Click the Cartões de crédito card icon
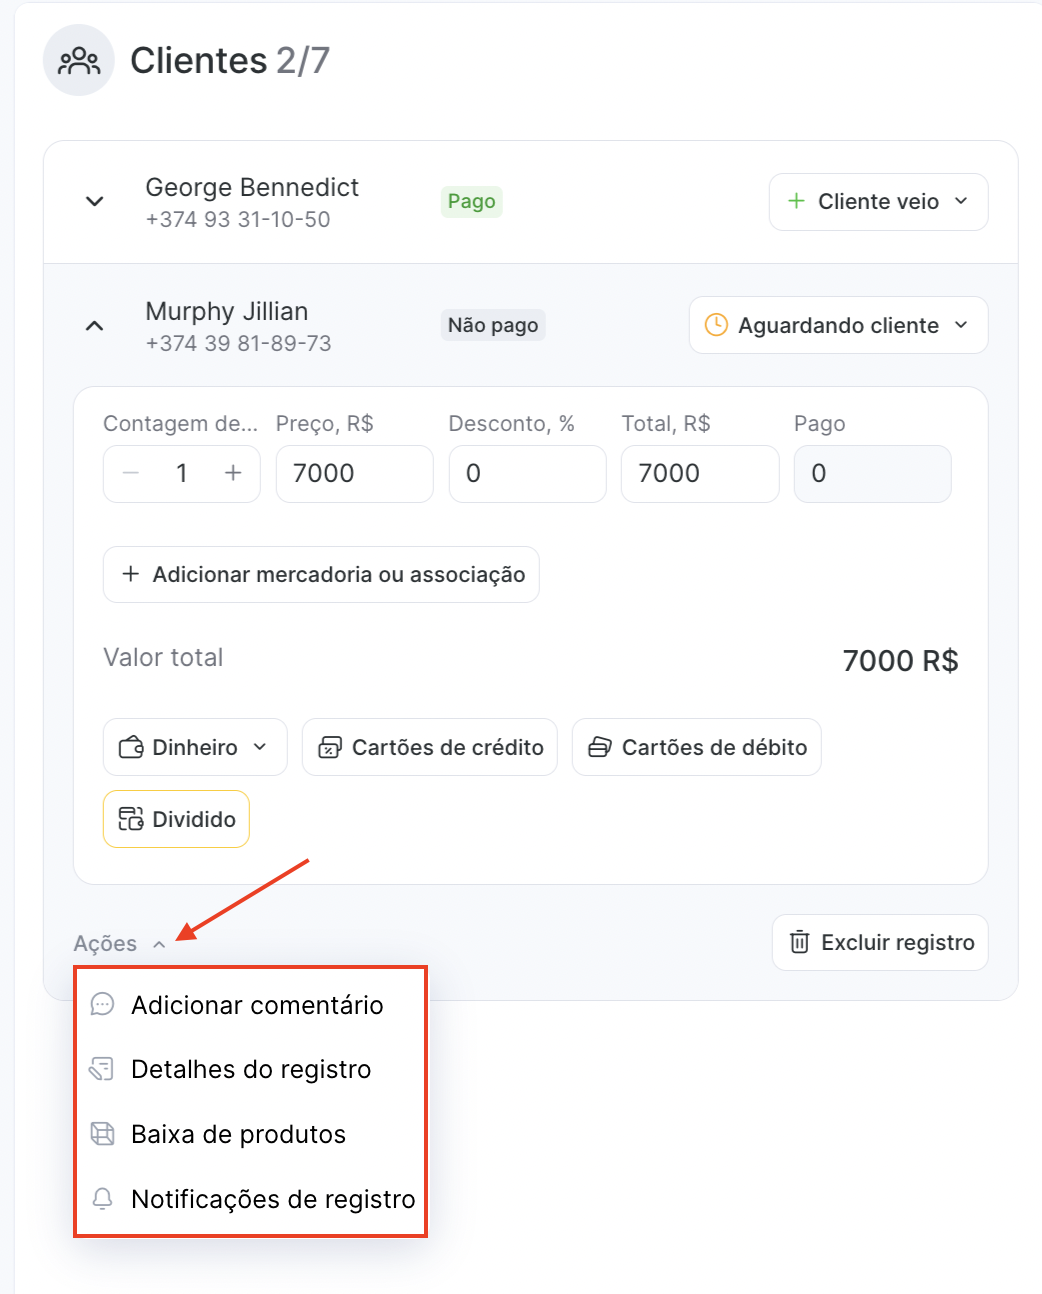1042x1294 pixels. pyautogui.click(x=330, y=747)
